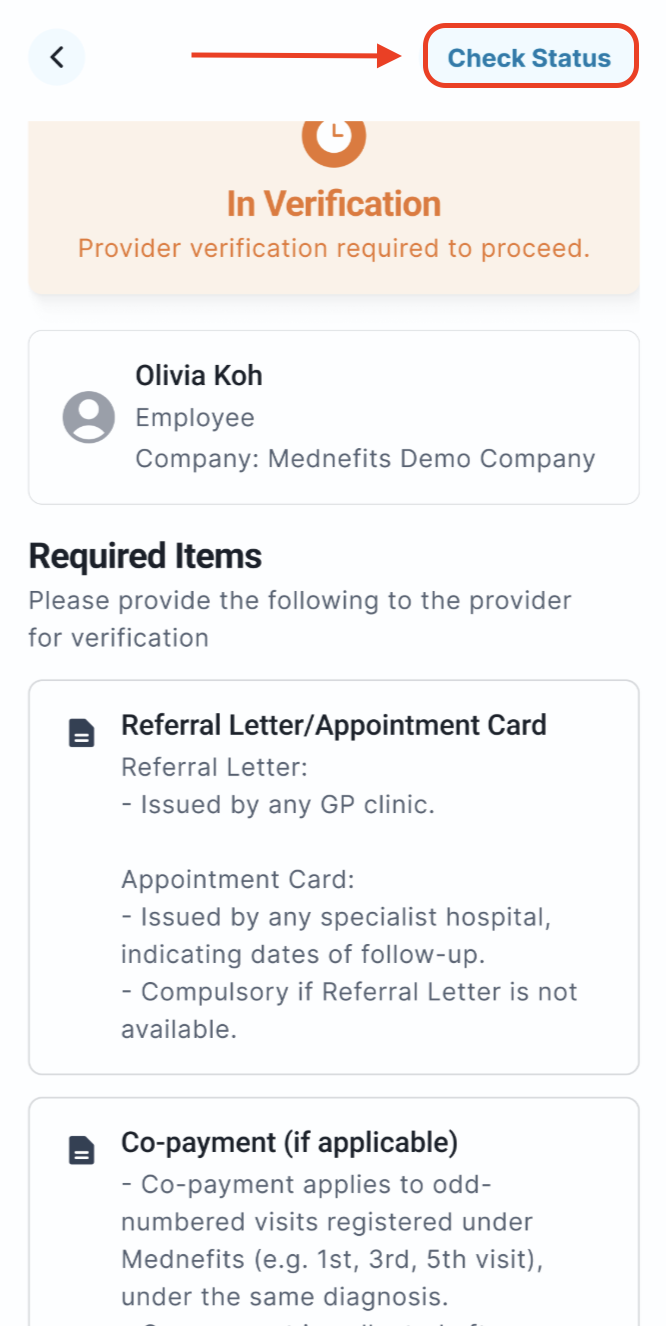
Task: Open the Co-payment (if applicable) title
Action: pyautogui.click(x=289, y=1142)
